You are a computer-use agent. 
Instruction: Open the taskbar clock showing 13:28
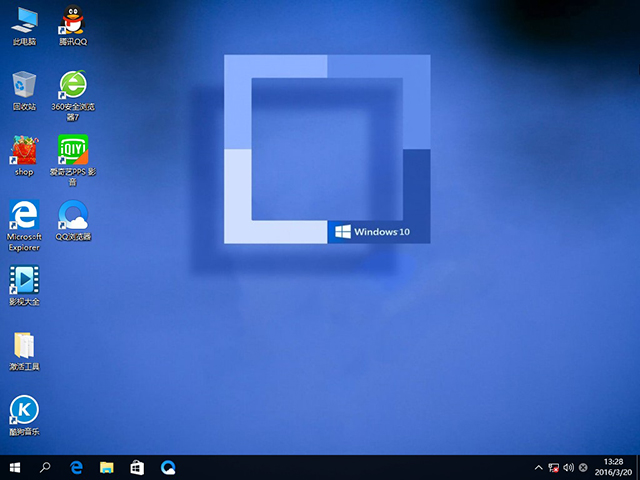coord(614,467)
